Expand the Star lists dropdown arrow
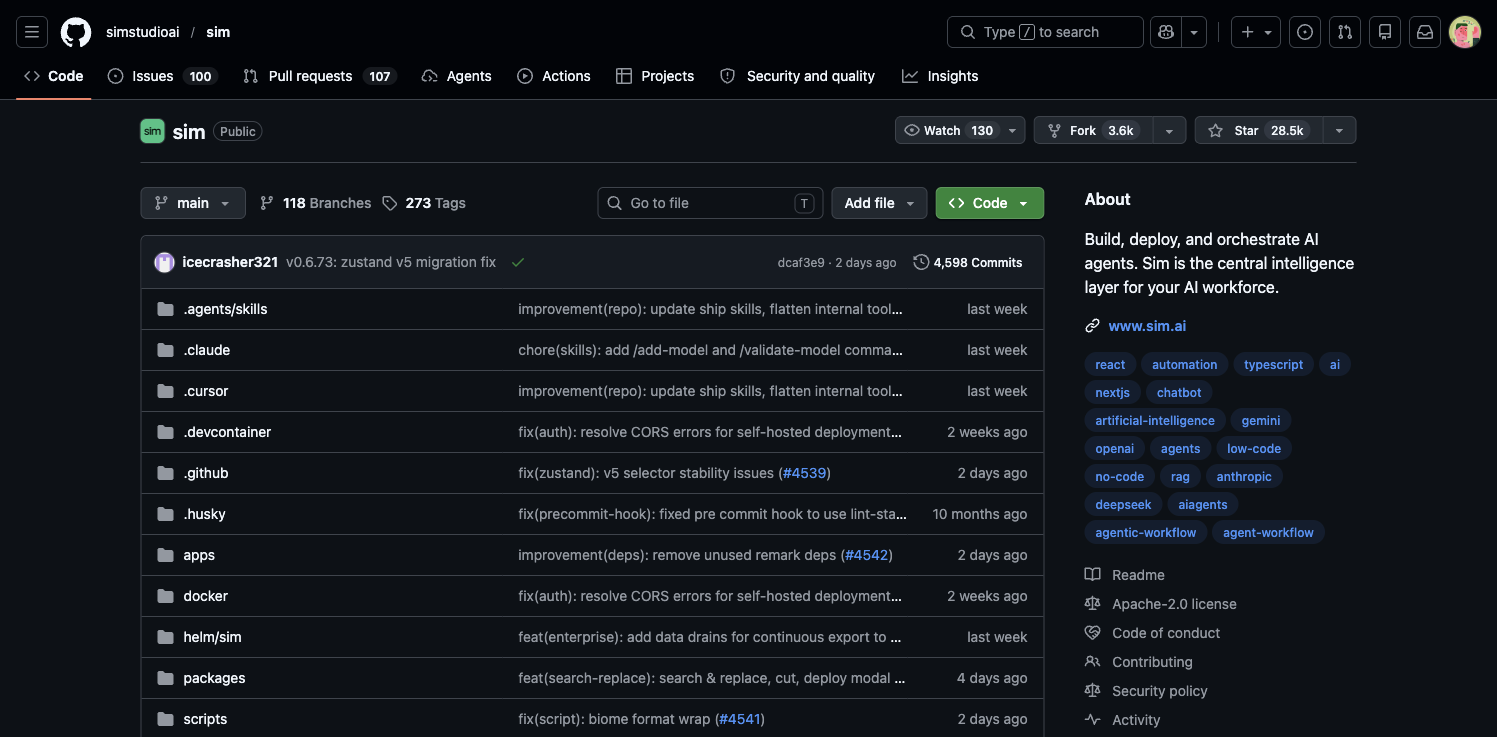Screen dimensions: 1497x737 [1339, 131]
